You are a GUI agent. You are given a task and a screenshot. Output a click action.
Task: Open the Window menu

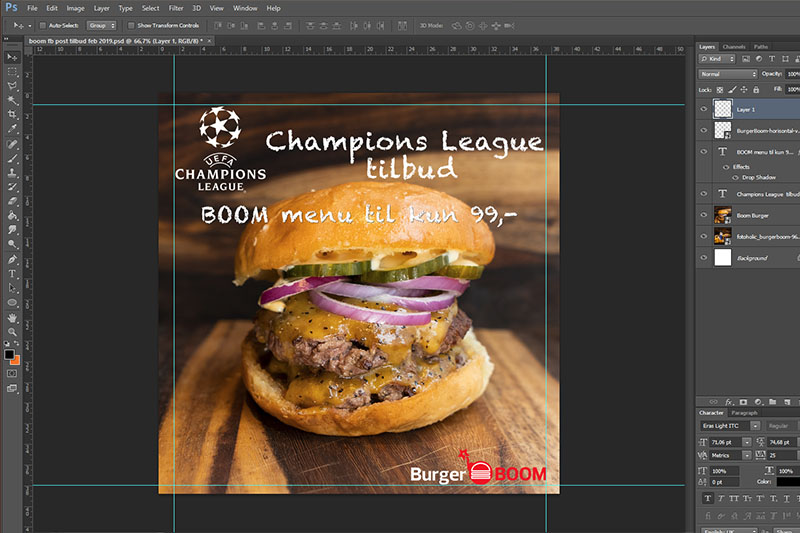click(x=245, y=8)
